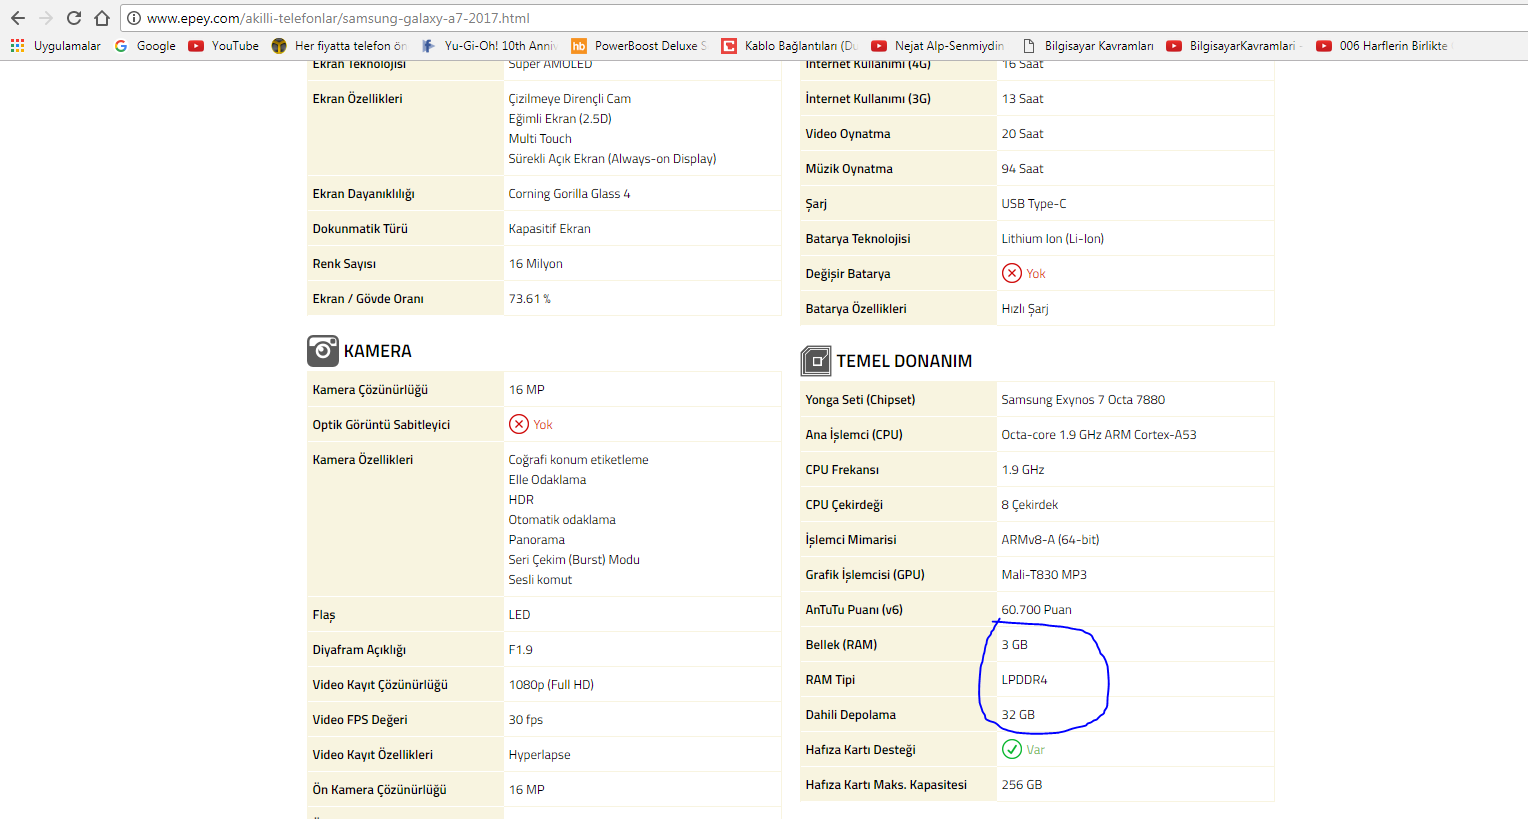Click the 'ARMv8-A (64-bit)' architecture value
Screen dimensions: 1528x819
point(1050,540)
